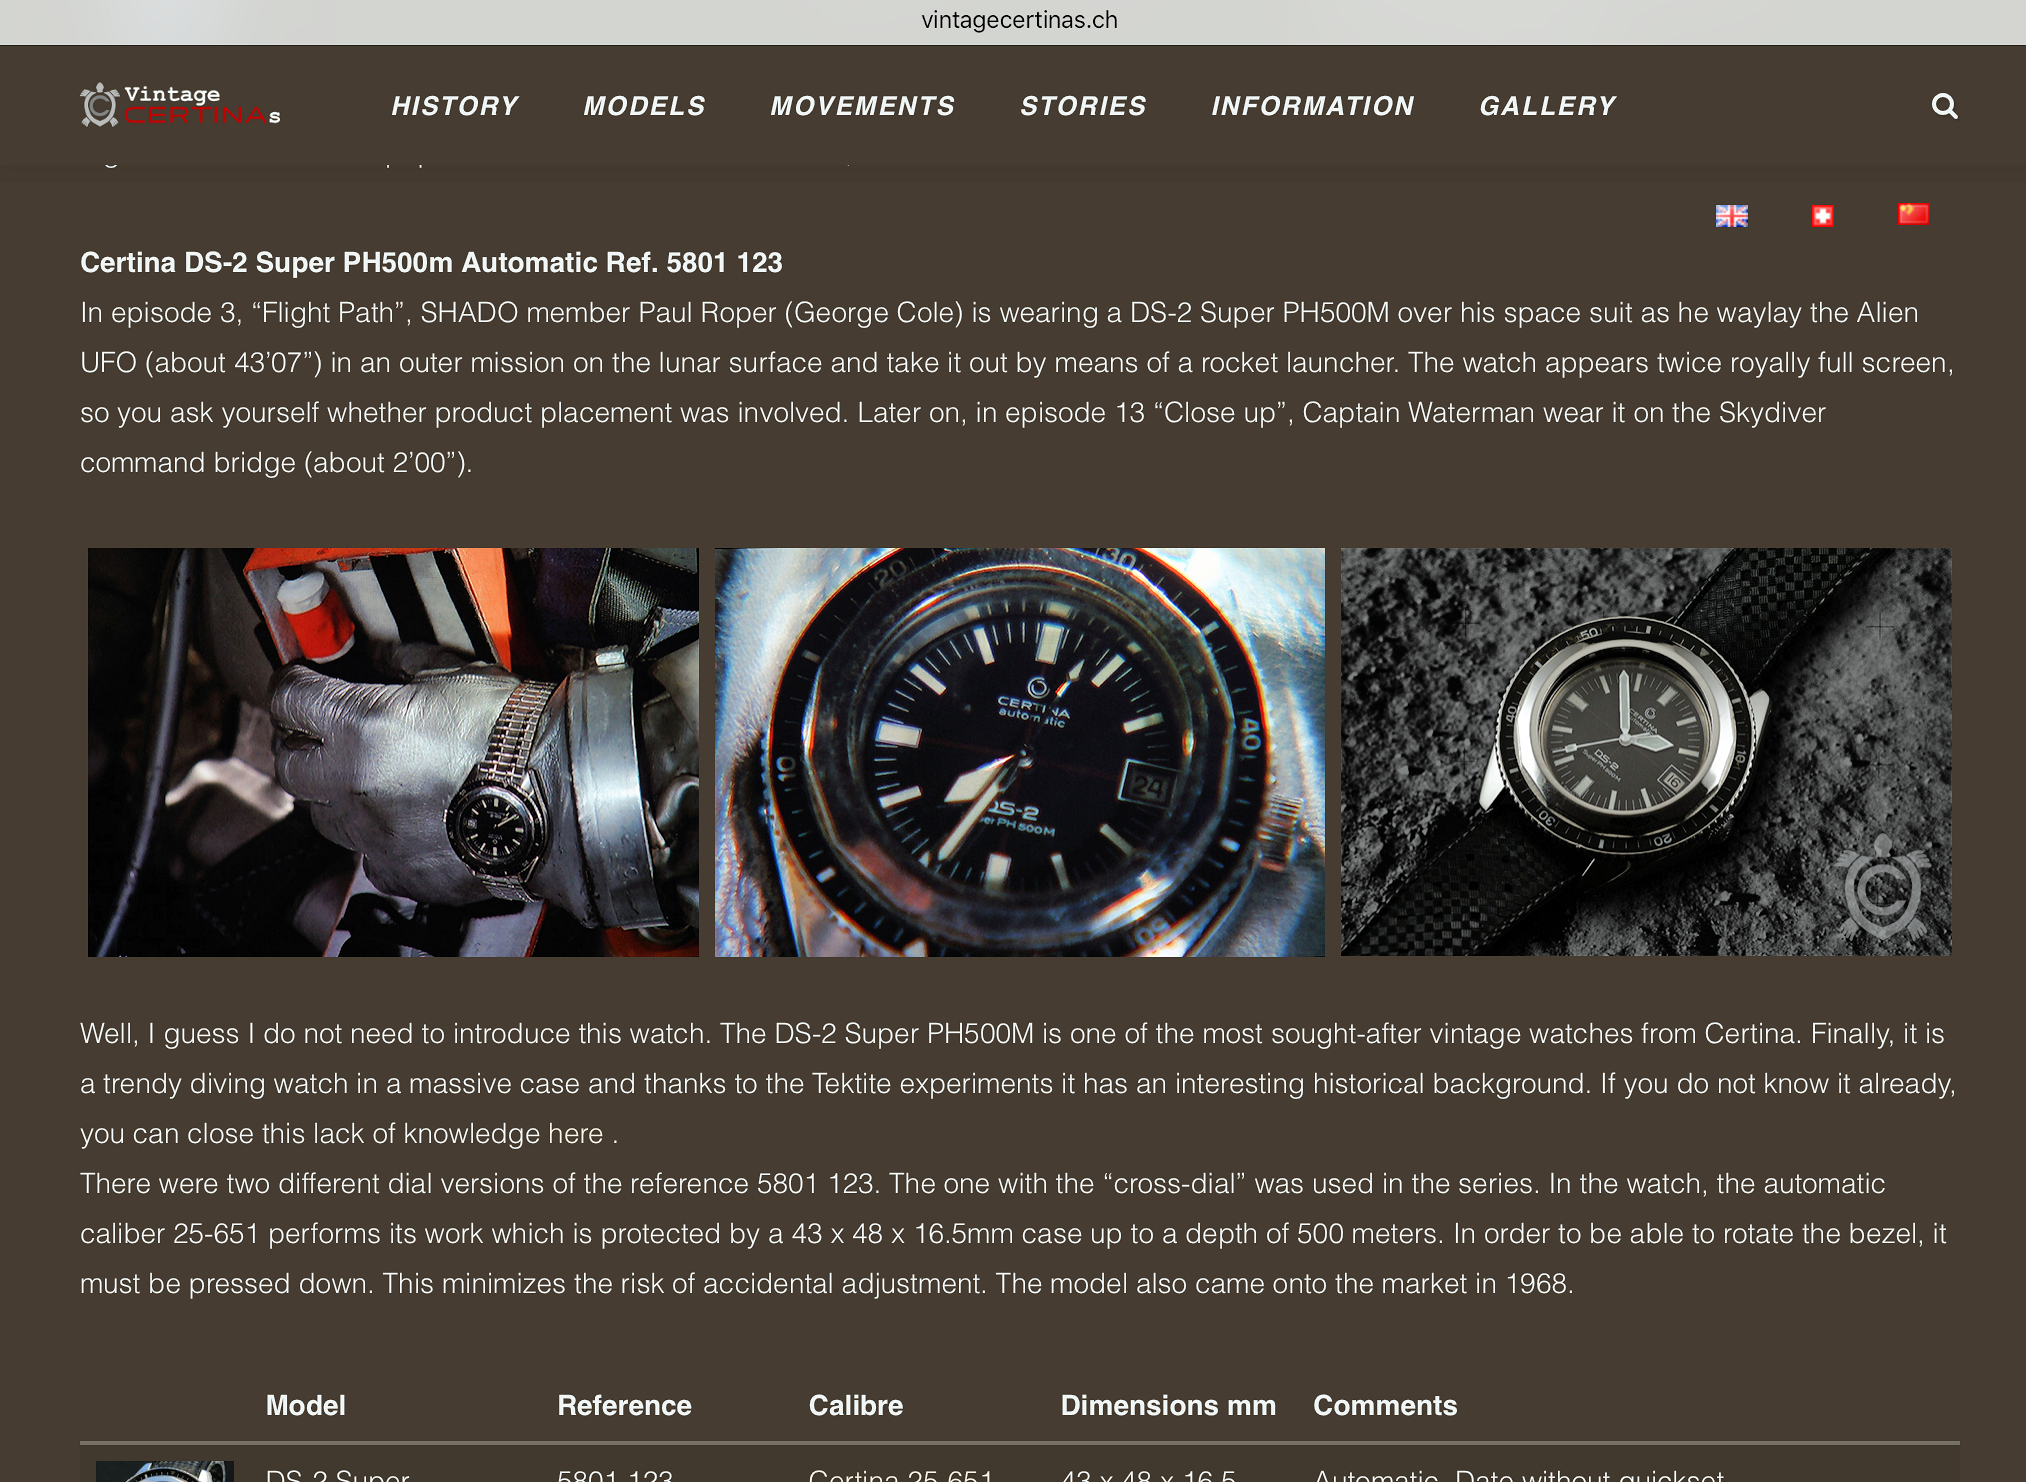The height and width of the screenshot is (1482, 2026).
Task: Click the Calibre column header
Action: point(856,1406)
